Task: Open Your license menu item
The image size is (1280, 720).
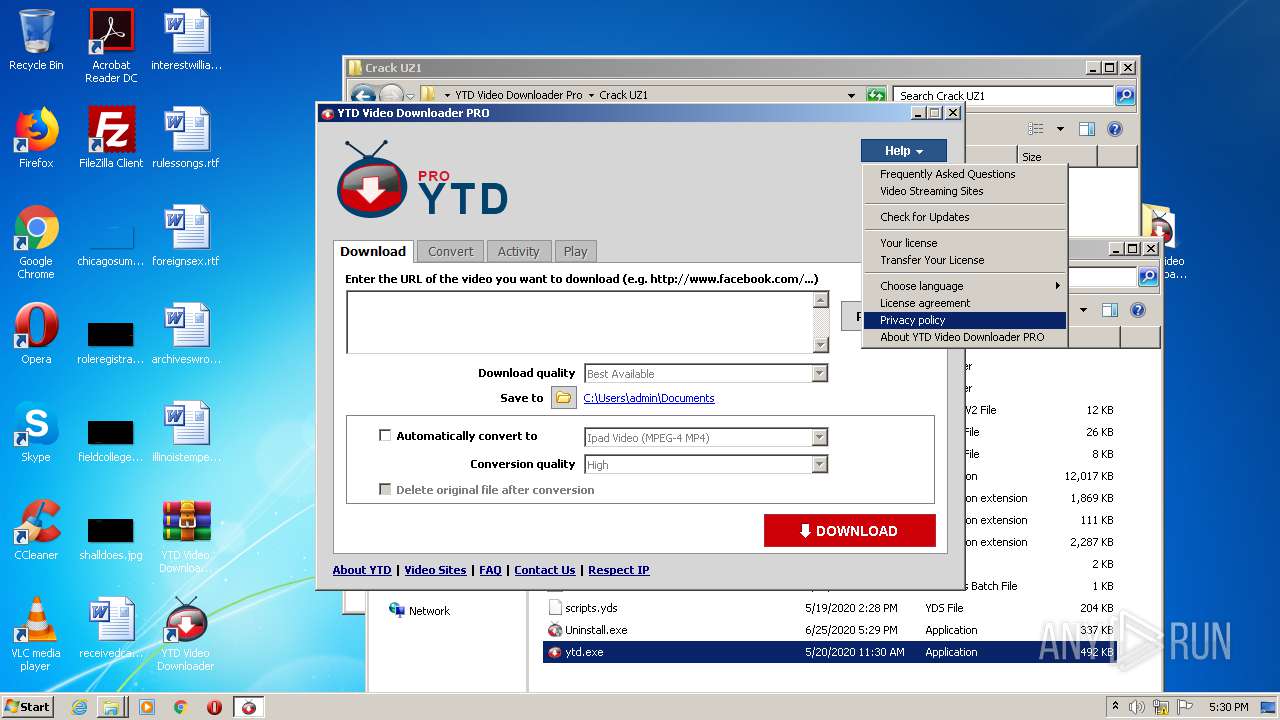Action: coord(966,243)
